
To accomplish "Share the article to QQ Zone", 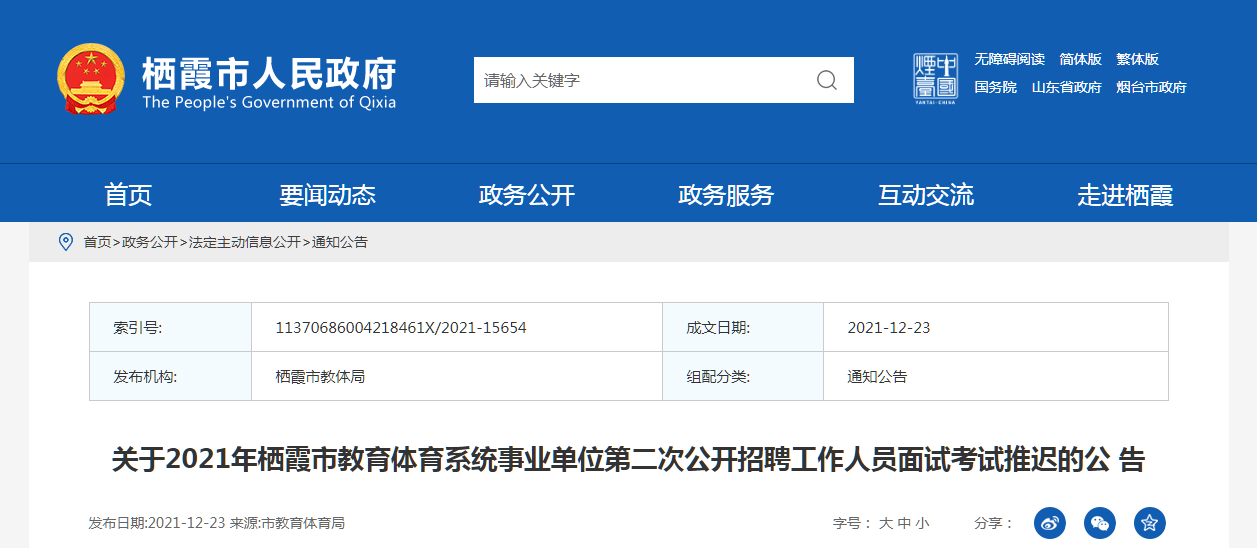I will [x=1150, y=523].
